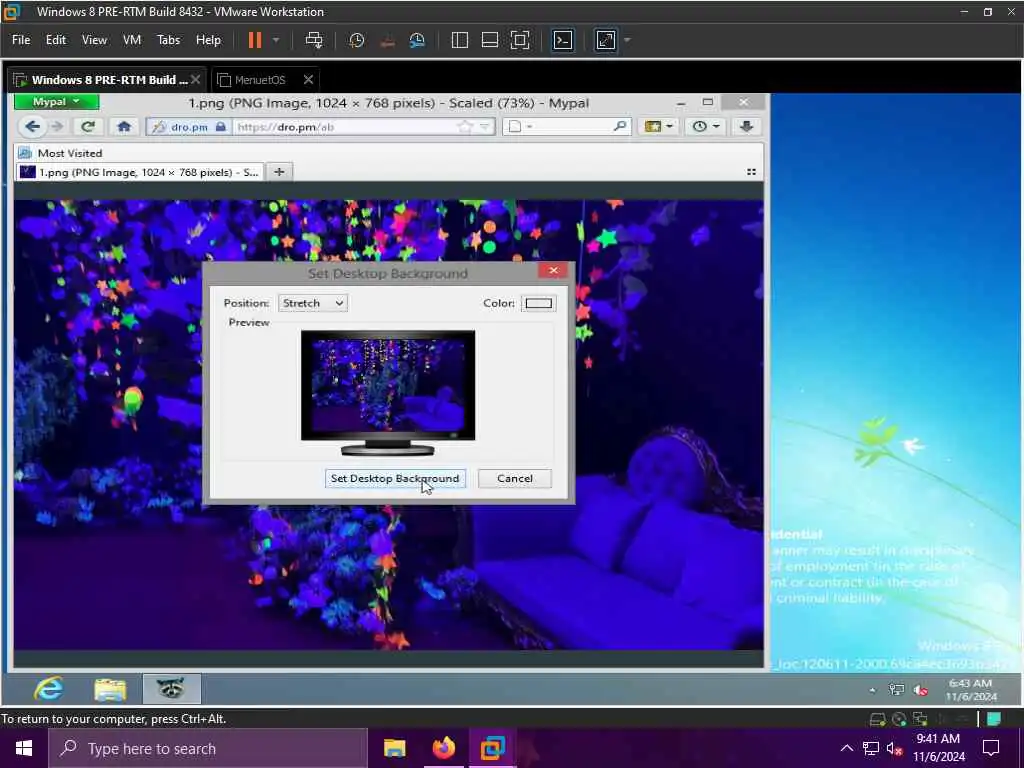Open the host notification center icon
This screenshot has width=1024, height=768.
click(991, 748)
